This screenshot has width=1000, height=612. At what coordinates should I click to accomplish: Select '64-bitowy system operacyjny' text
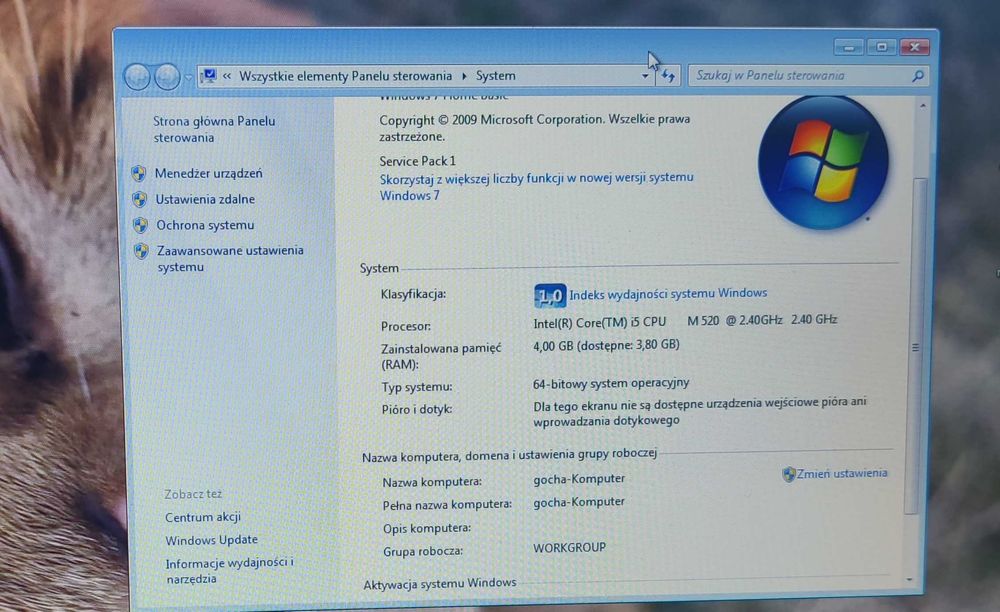tap(611, 383)
